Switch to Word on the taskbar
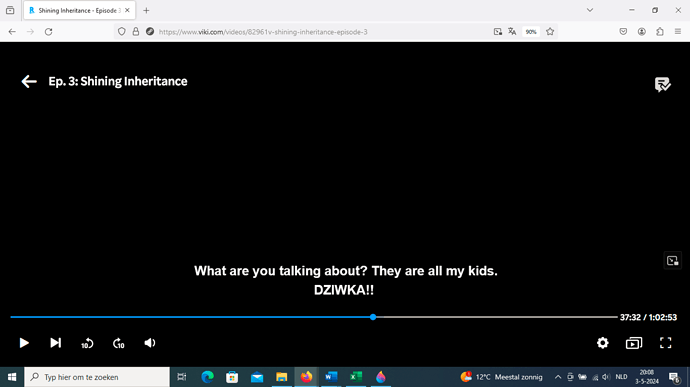 click(331, 377)
